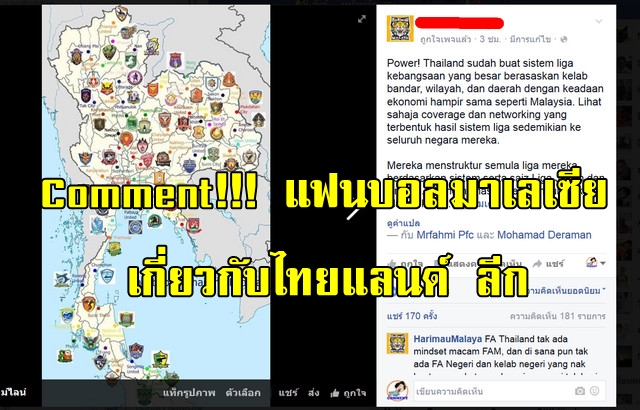
Task: Click the HarimauMalaya comment avatar
Action: coord(398,343)
